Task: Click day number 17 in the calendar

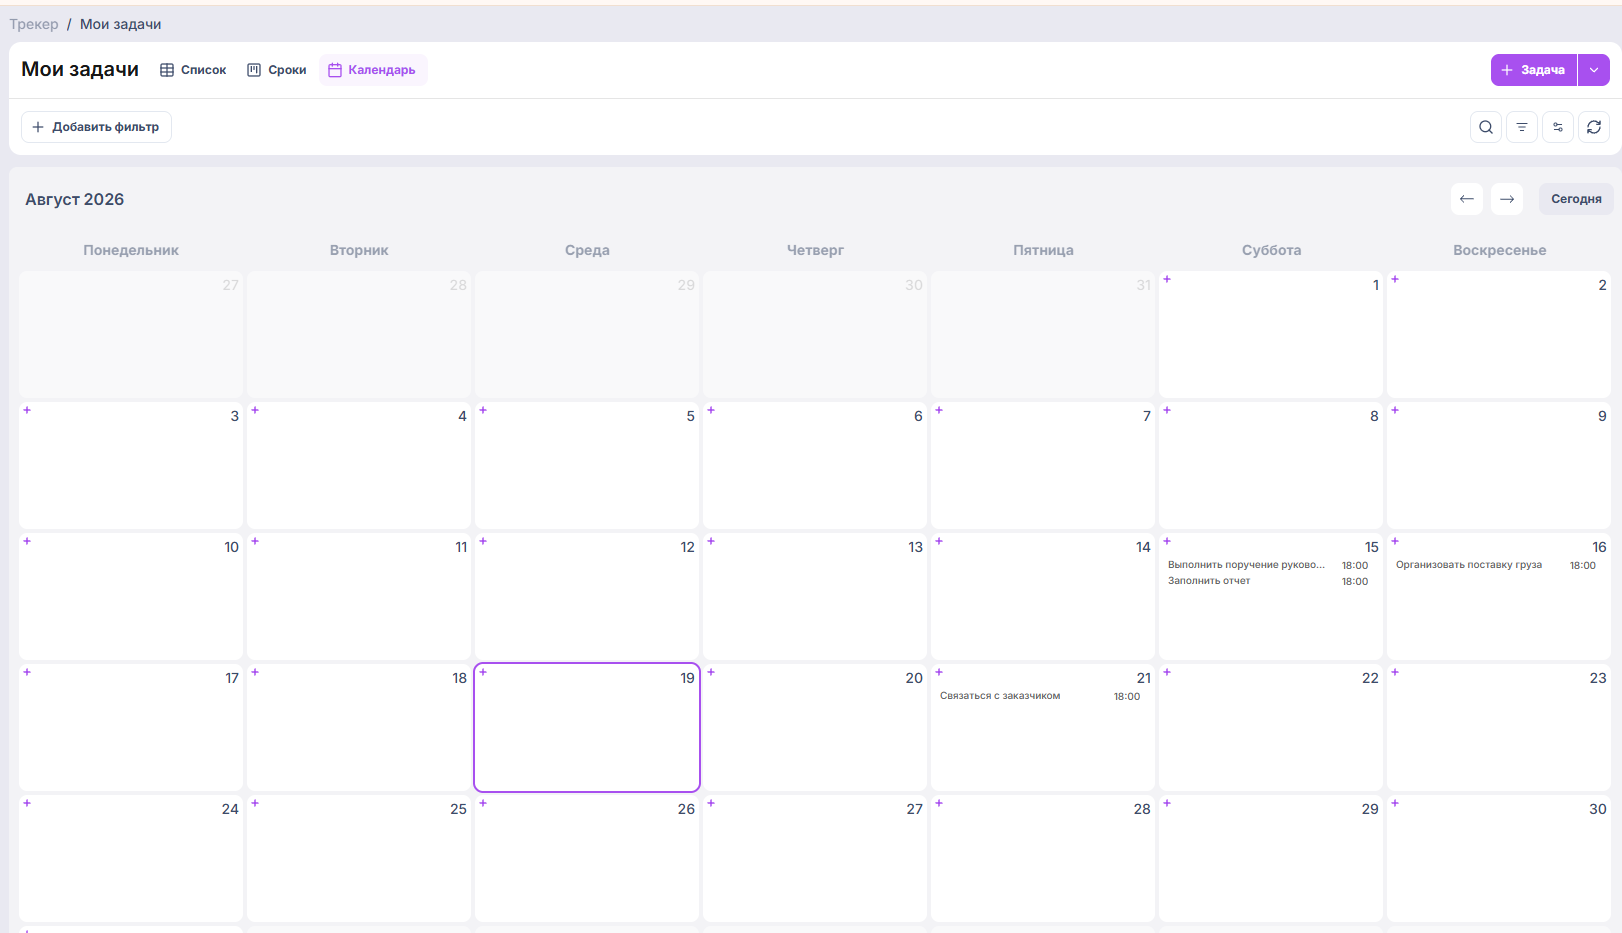Action: coord(232,678)
